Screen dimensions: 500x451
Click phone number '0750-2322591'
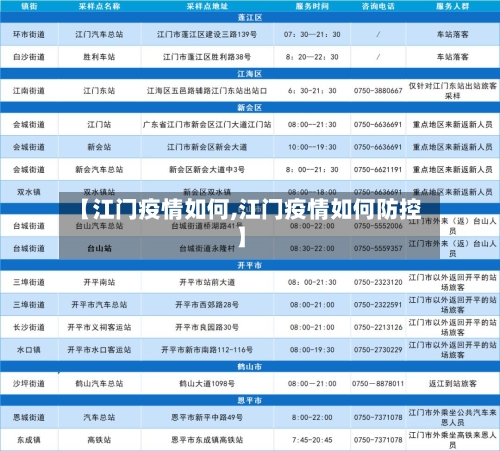click(378, 305)
